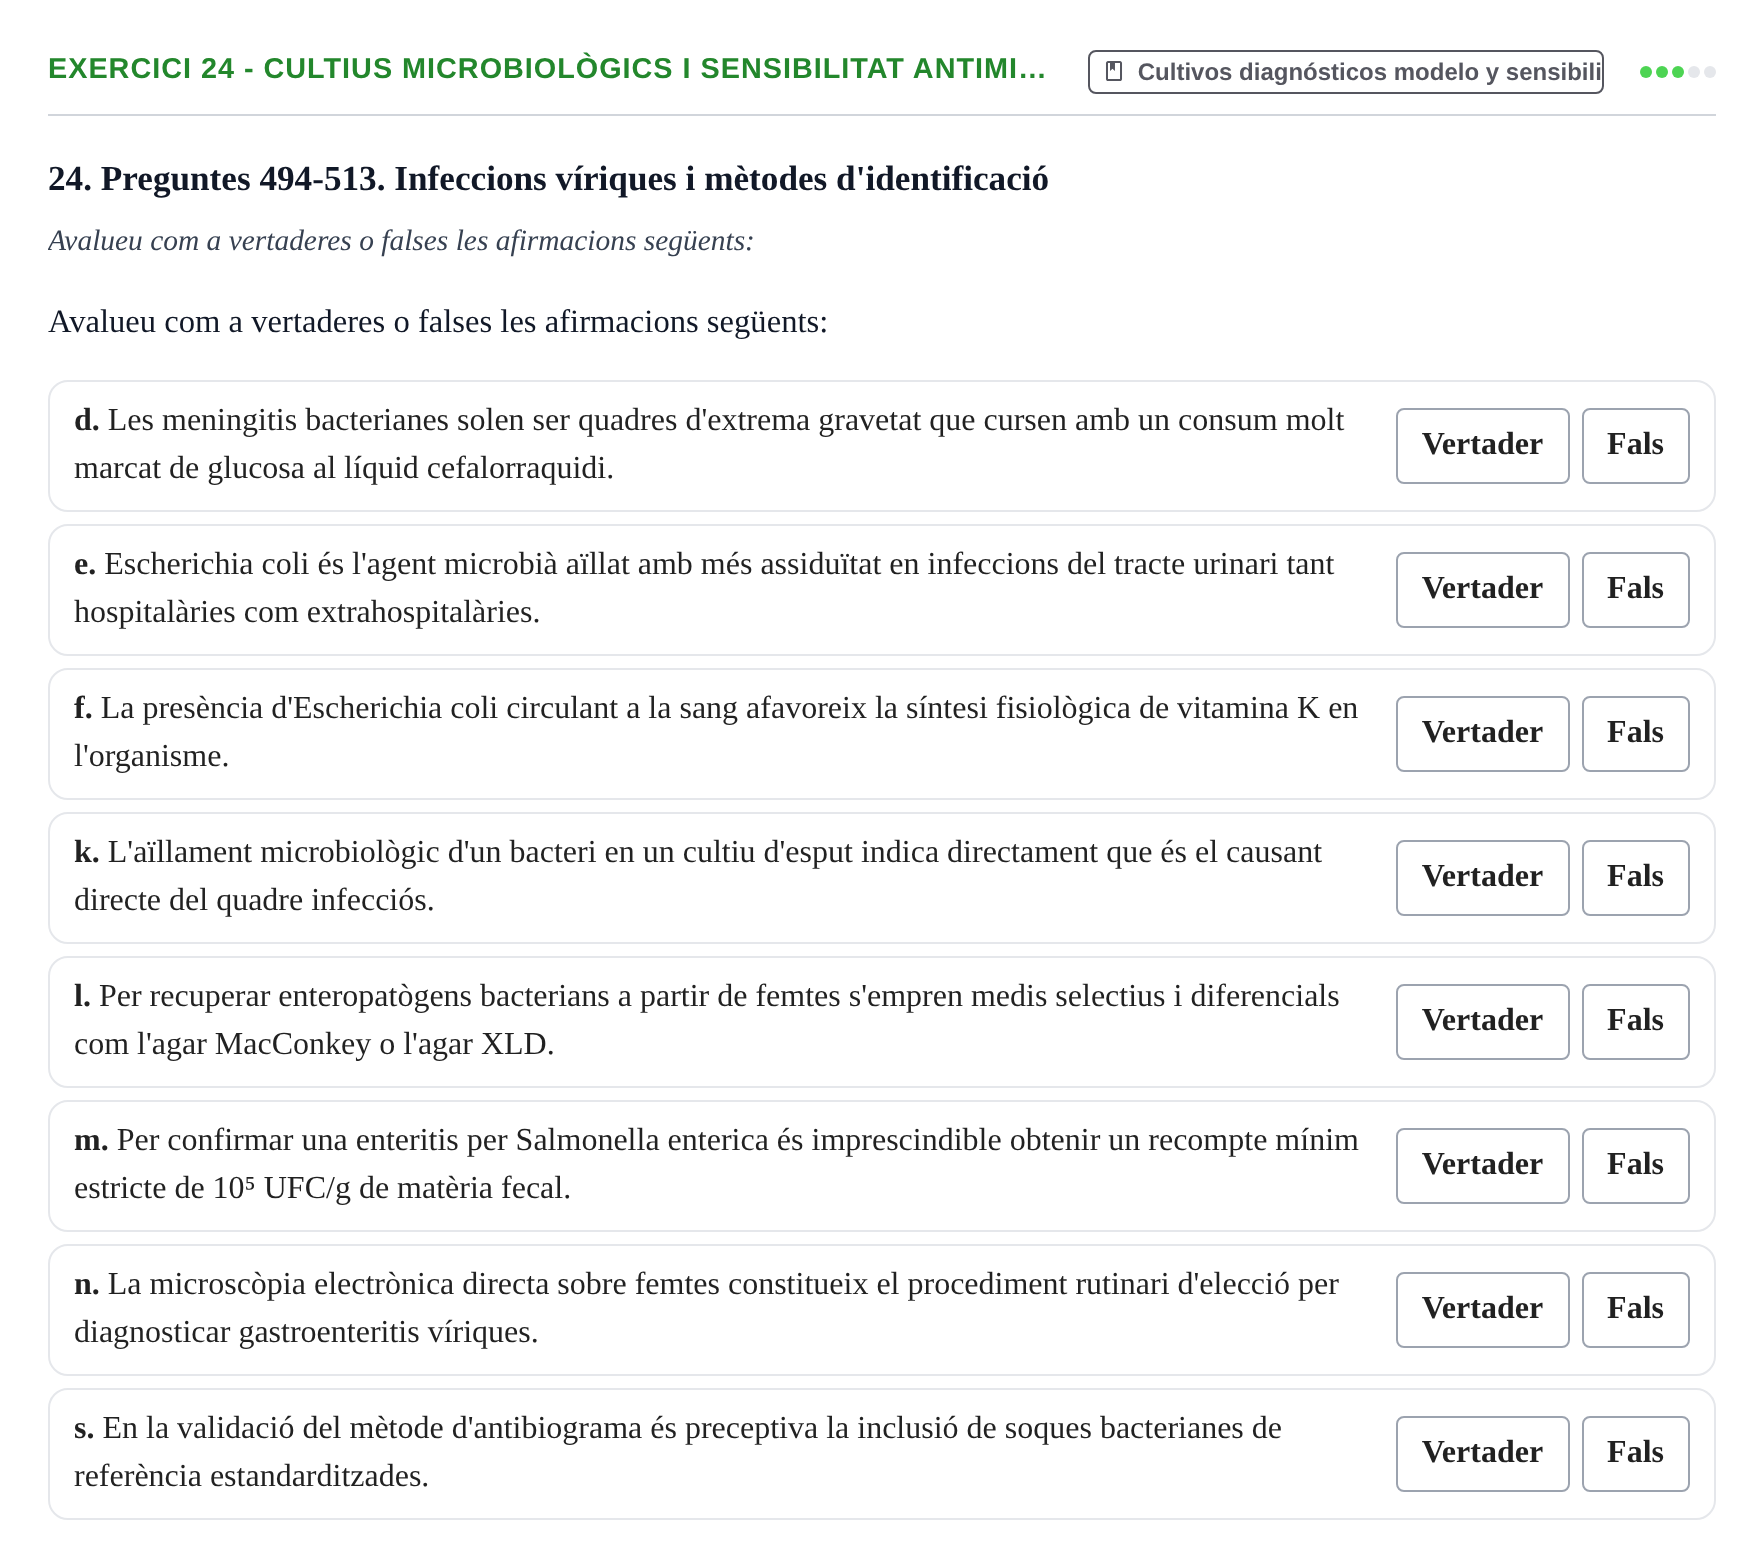This screenshot has height=1568, width=1764.
Task: Mark statement l as Vertader
Action: (1482, 1021)
